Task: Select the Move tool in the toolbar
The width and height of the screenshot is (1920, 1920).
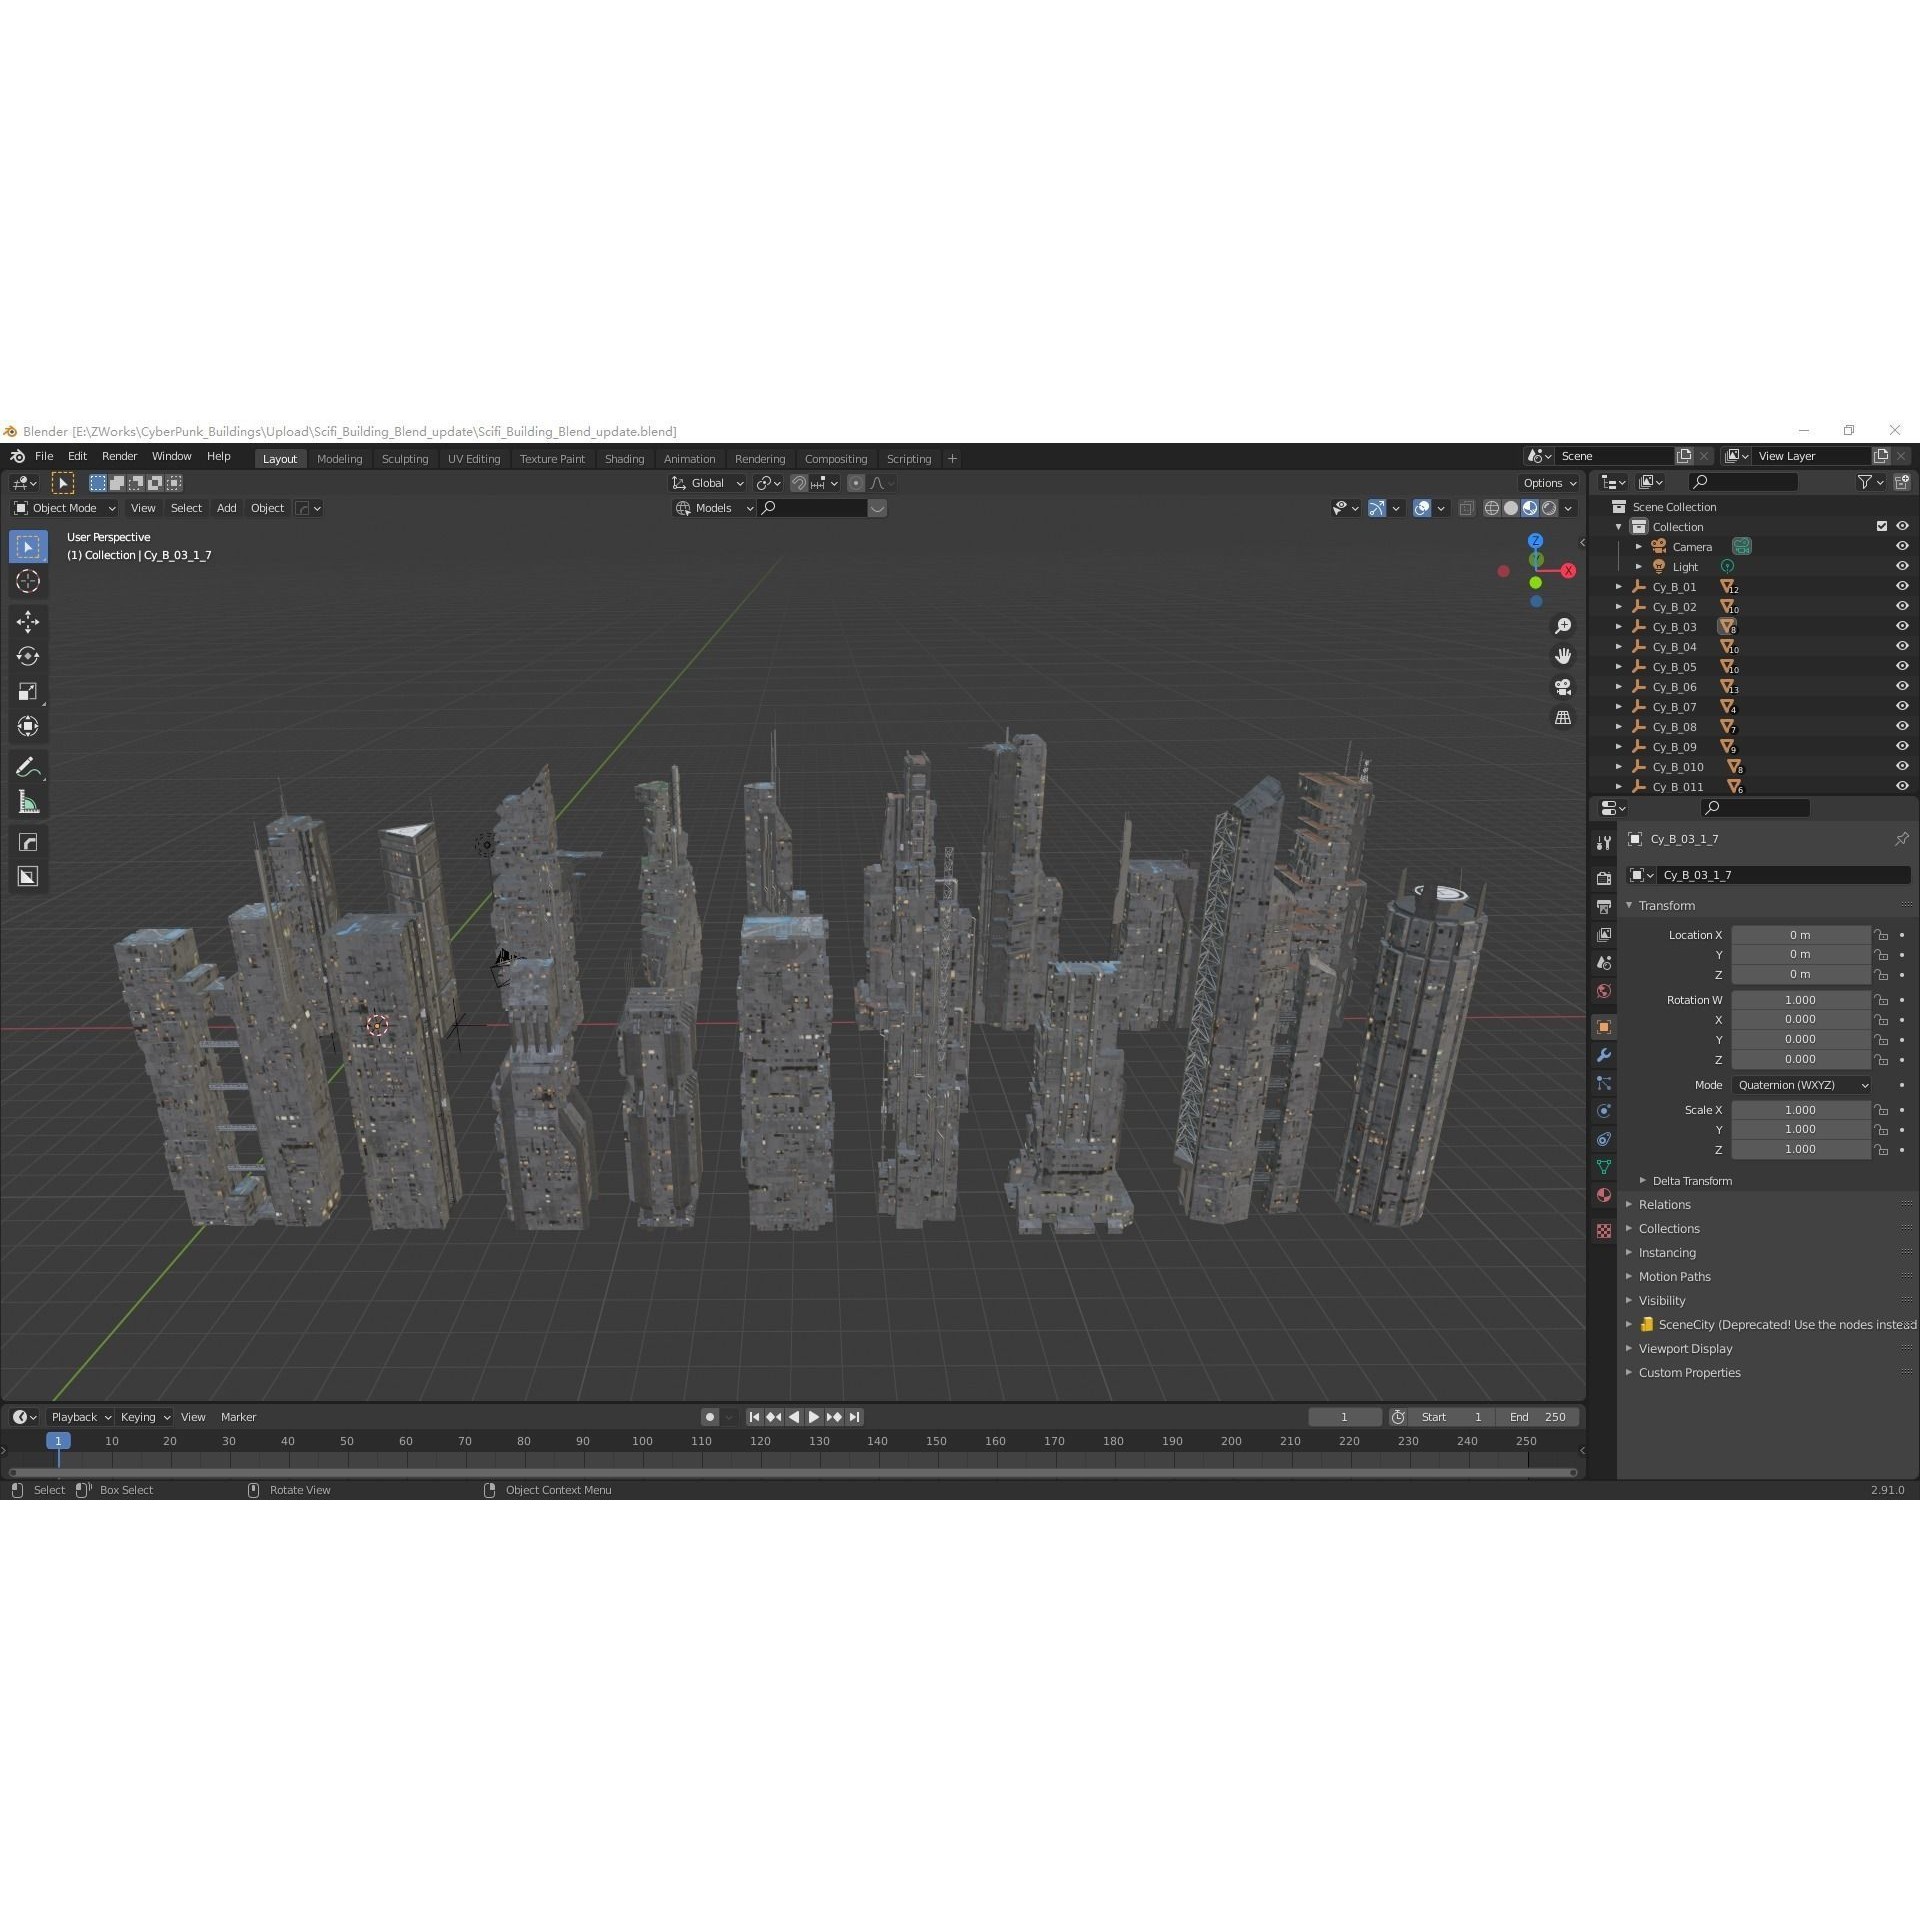Action: 28,620
